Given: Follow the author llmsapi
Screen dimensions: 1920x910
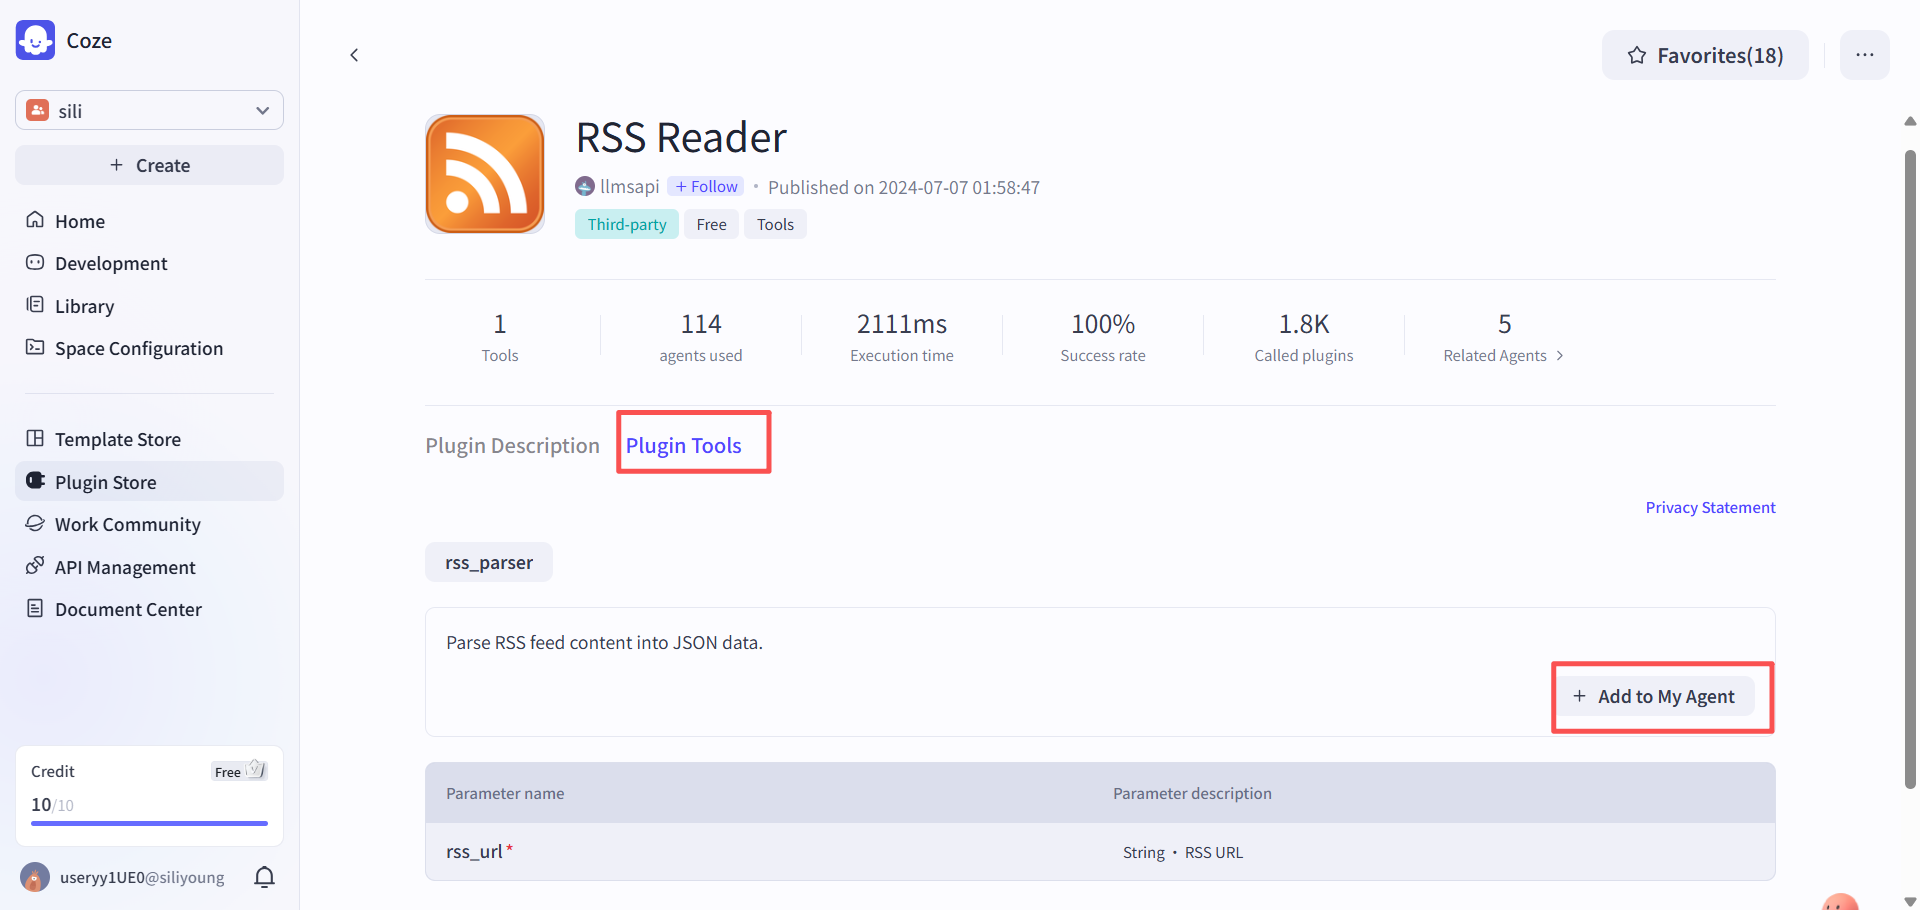Looking at the screenshot, I should click(706, 187).
